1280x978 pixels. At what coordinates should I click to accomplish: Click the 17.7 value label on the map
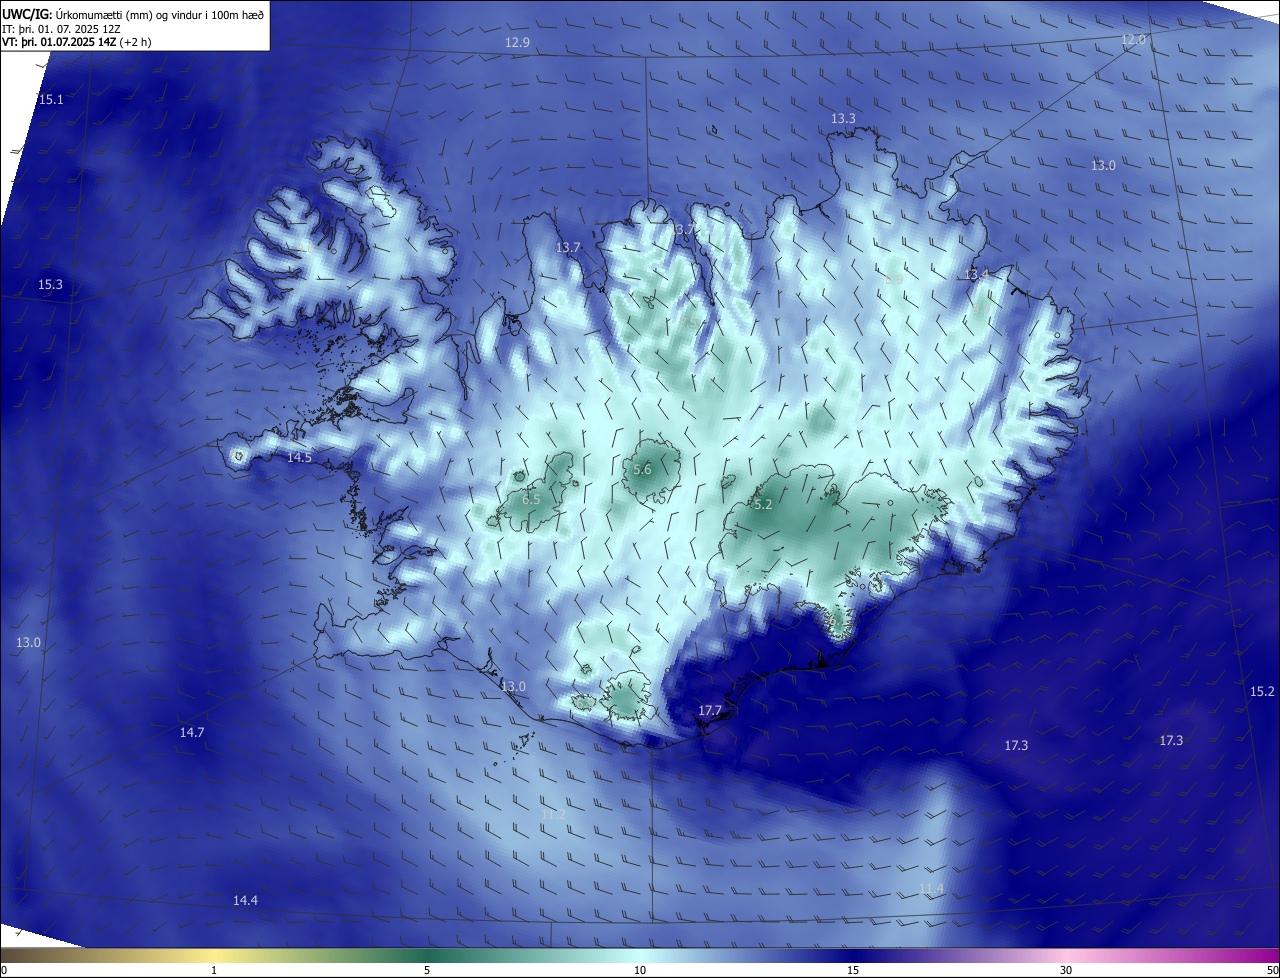[x=710, y=710]
